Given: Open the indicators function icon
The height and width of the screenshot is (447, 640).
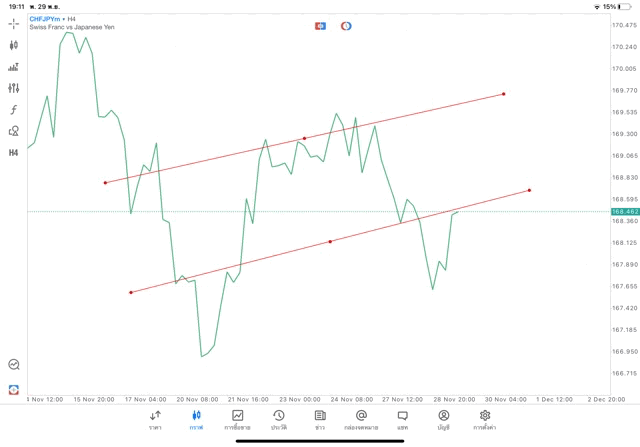Looking at the screenshot, I should point(14,110).
